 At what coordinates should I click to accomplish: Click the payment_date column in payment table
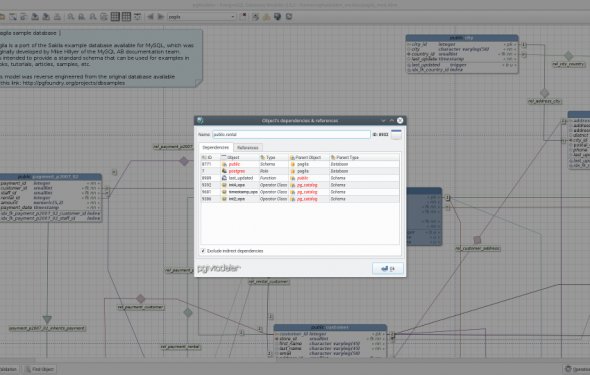[x=50, y=208]
